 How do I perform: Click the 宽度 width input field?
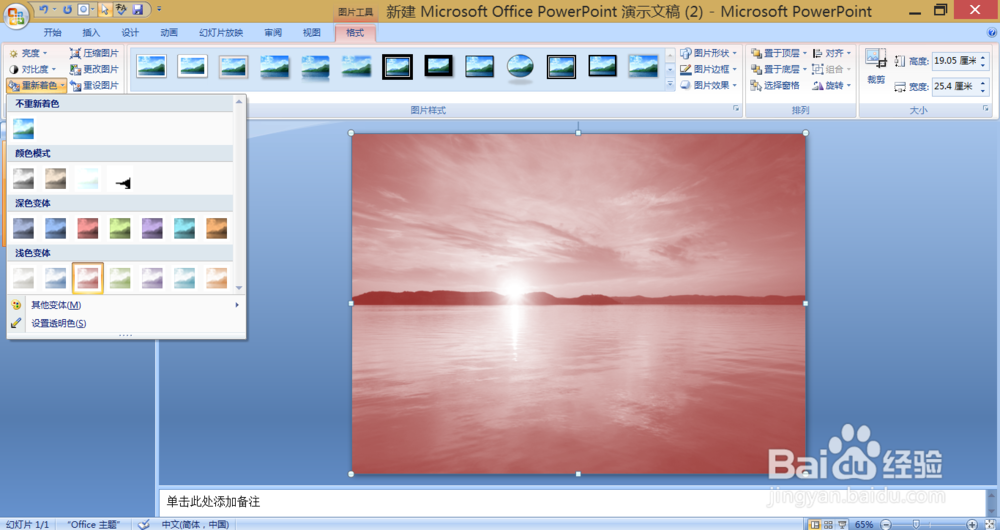(x=956, y=86)
